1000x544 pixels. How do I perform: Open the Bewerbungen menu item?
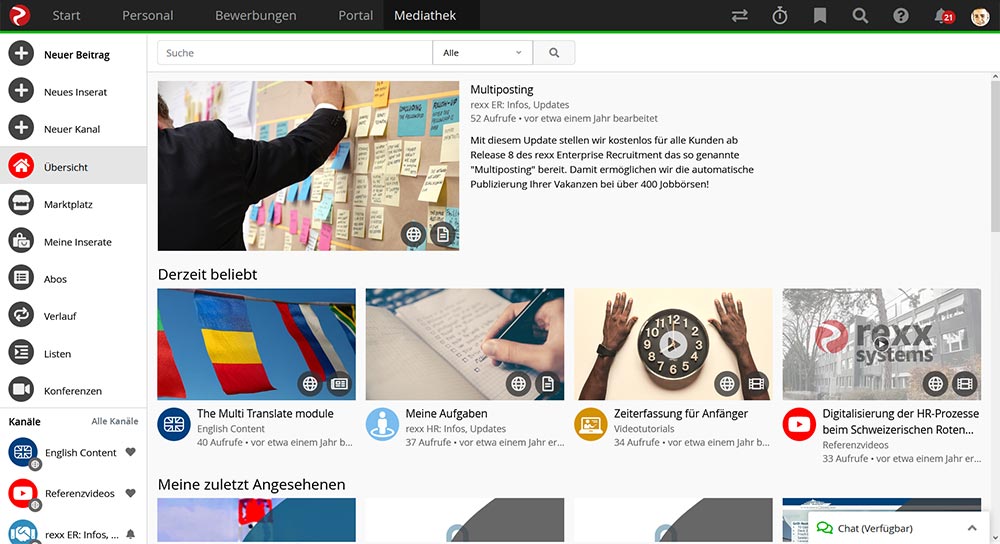[256, 15]
